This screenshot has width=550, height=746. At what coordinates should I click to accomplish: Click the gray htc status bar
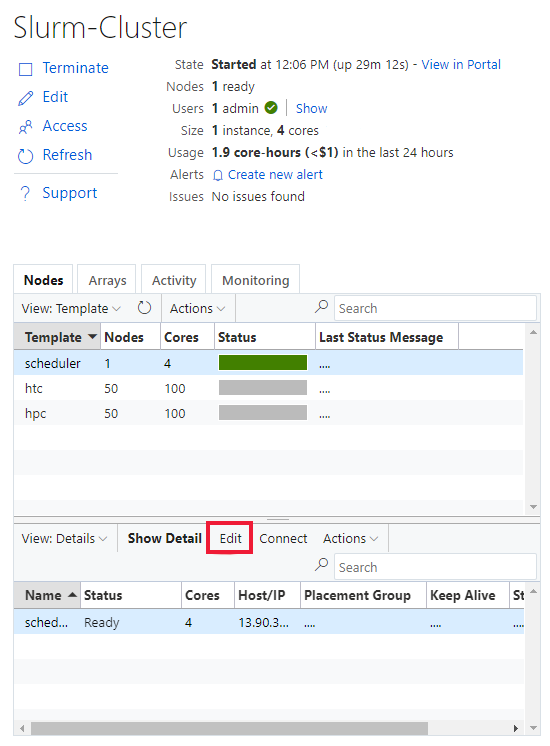pos(263,388)
